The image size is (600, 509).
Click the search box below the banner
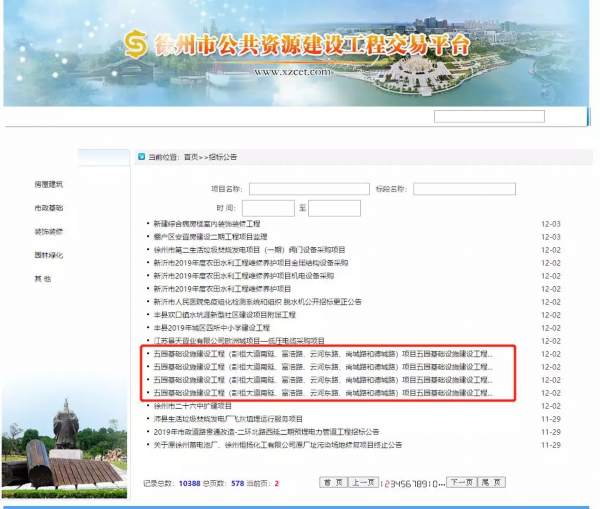[x=489, y=116]
